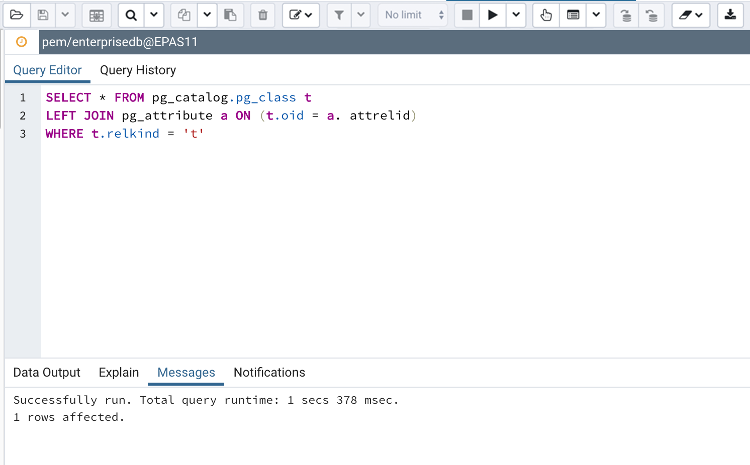Open the Explain tab
The width and height of the screenshot is (750, 465).
(x=119, y=373)
